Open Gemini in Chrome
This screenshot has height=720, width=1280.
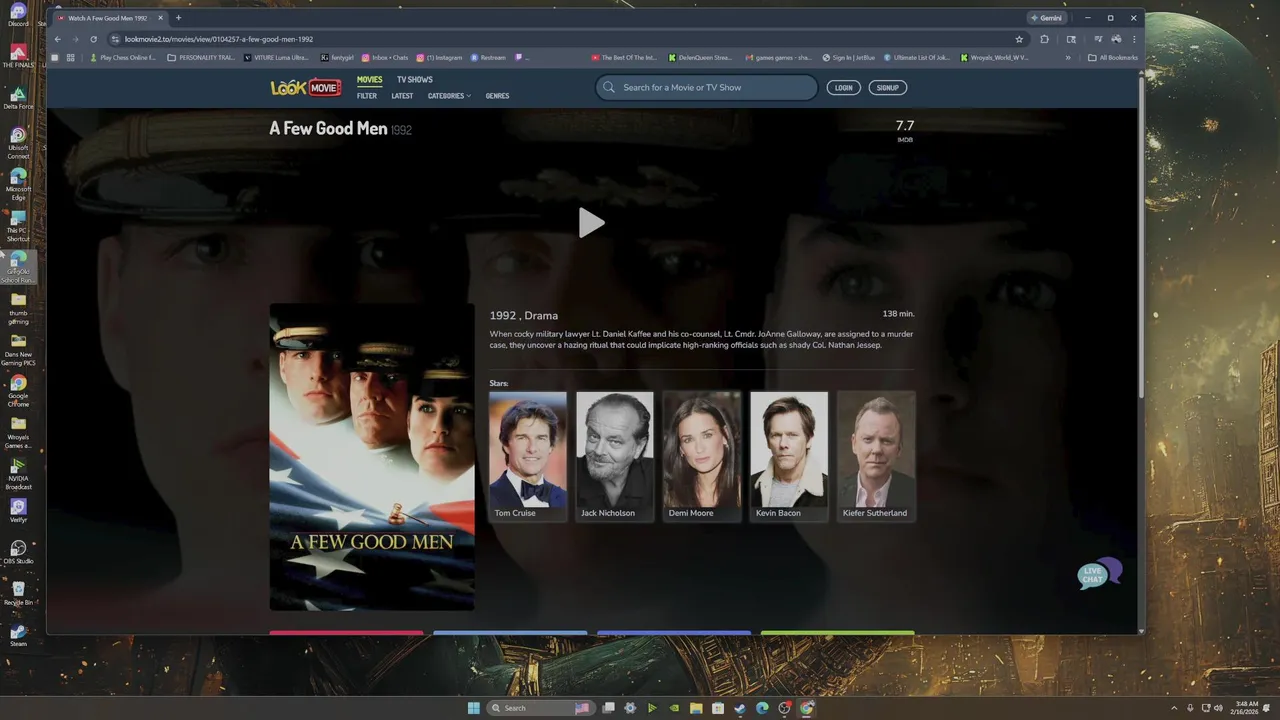(x=1046, y=18)
